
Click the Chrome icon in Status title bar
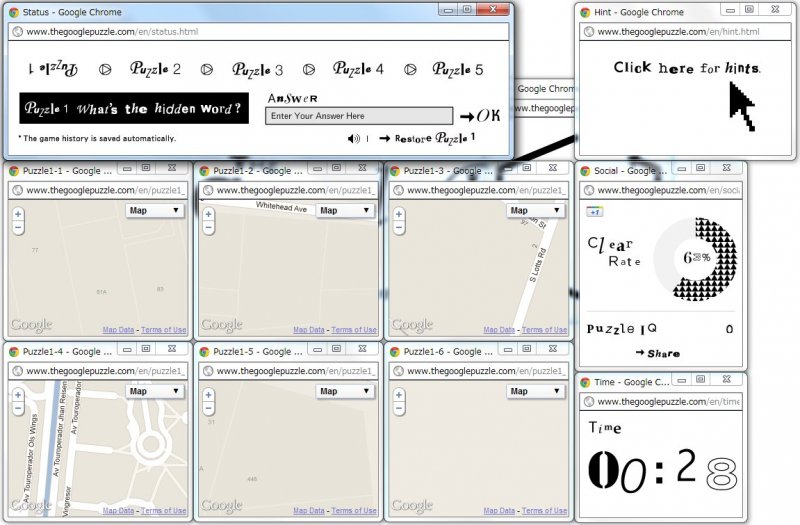point(14,12)
